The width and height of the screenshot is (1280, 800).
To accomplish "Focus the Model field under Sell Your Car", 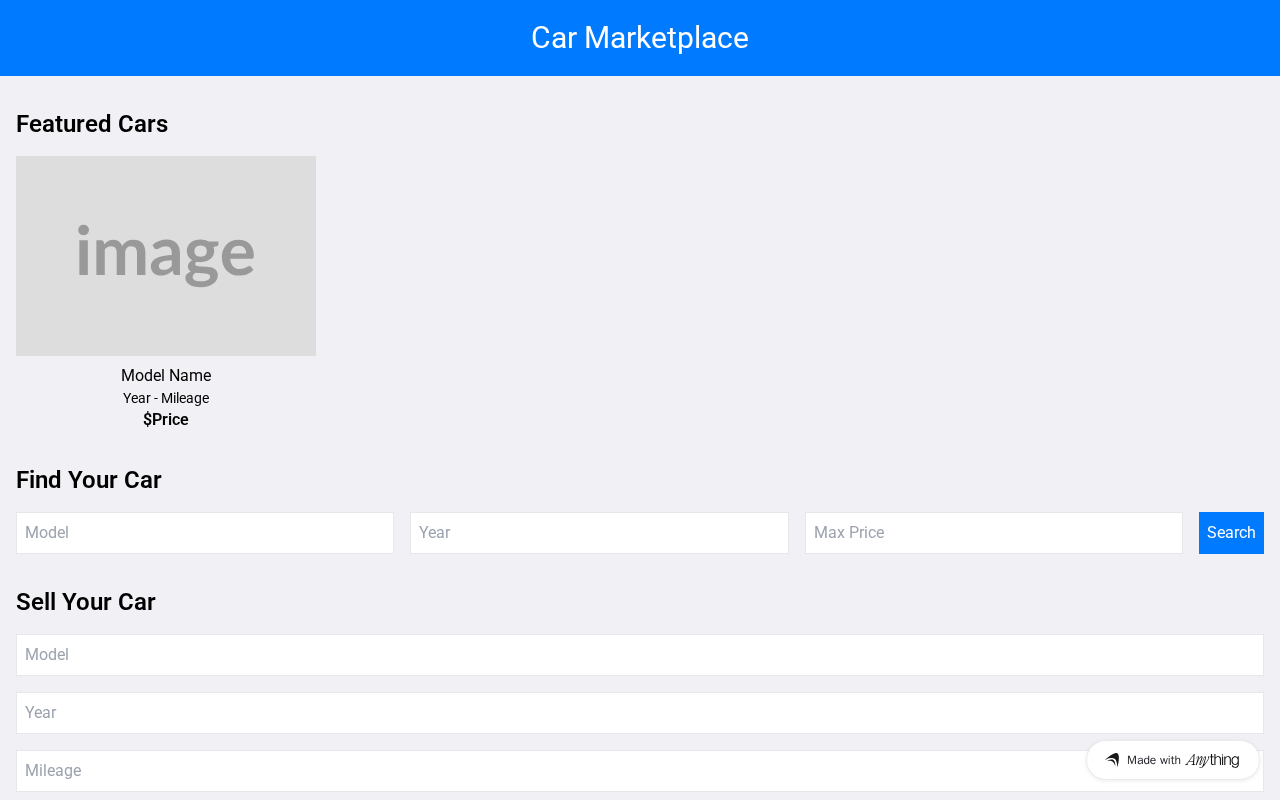I will click(x=640, y=655).
